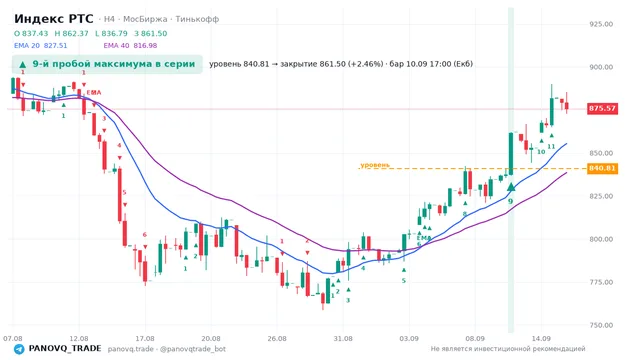
Task: Click the close value "З 861.50"
Action: click(x=151, y=33)
